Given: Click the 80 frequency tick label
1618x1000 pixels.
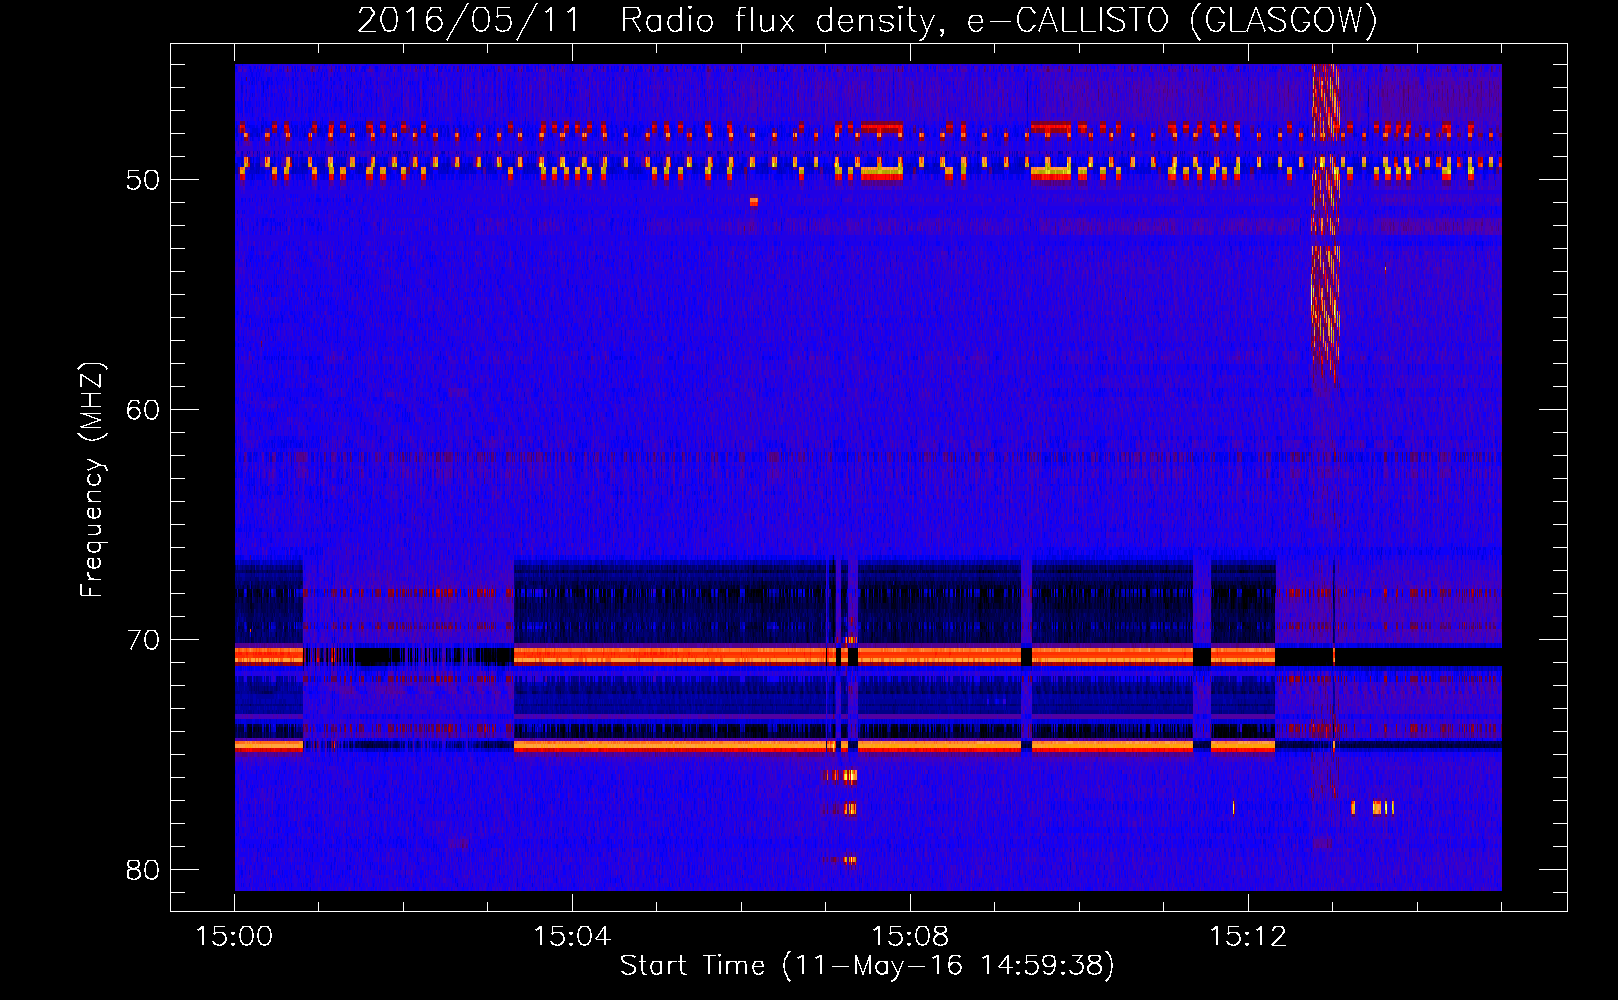Looking at the screenshot, I should 143,870.
